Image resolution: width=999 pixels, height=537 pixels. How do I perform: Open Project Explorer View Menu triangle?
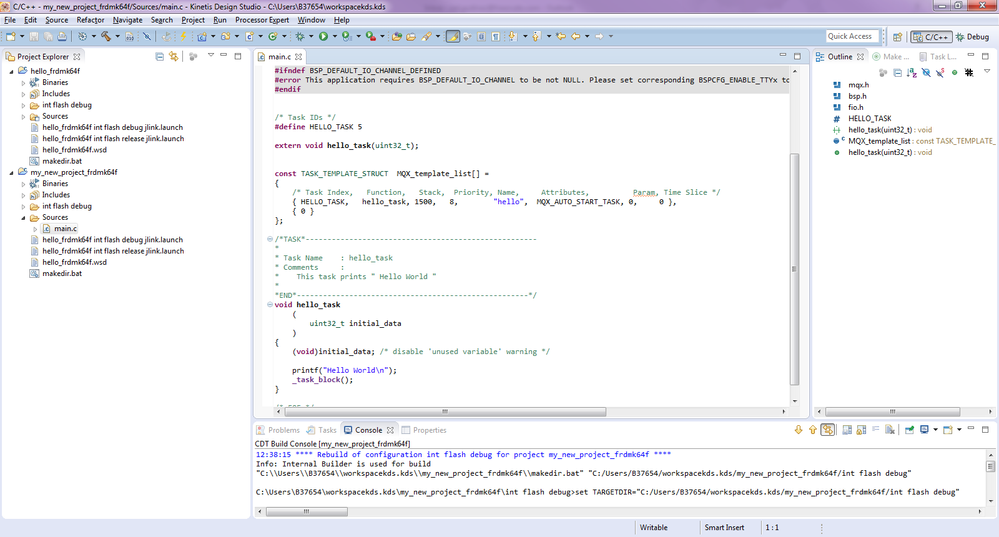211,55
